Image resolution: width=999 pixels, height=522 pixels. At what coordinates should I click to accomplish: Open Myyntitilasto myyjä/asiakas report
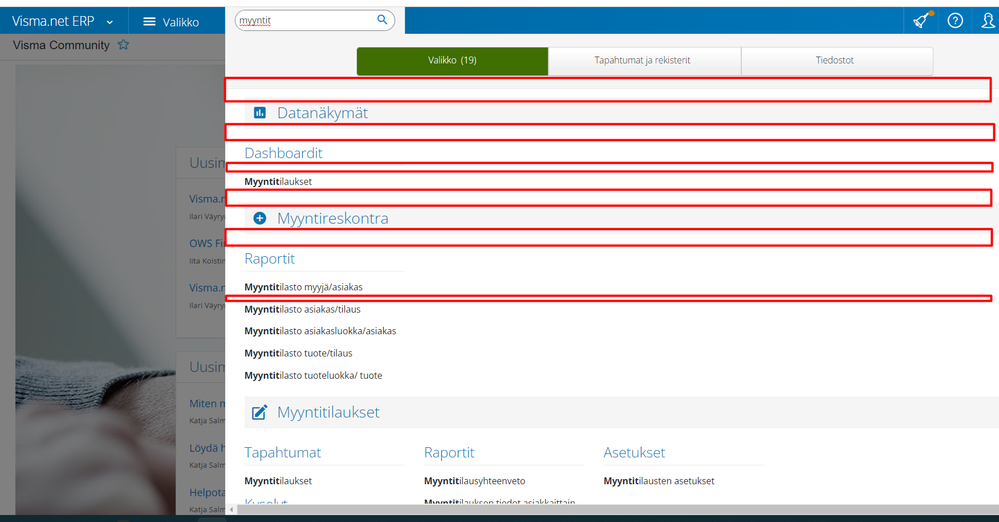[303, 287]
